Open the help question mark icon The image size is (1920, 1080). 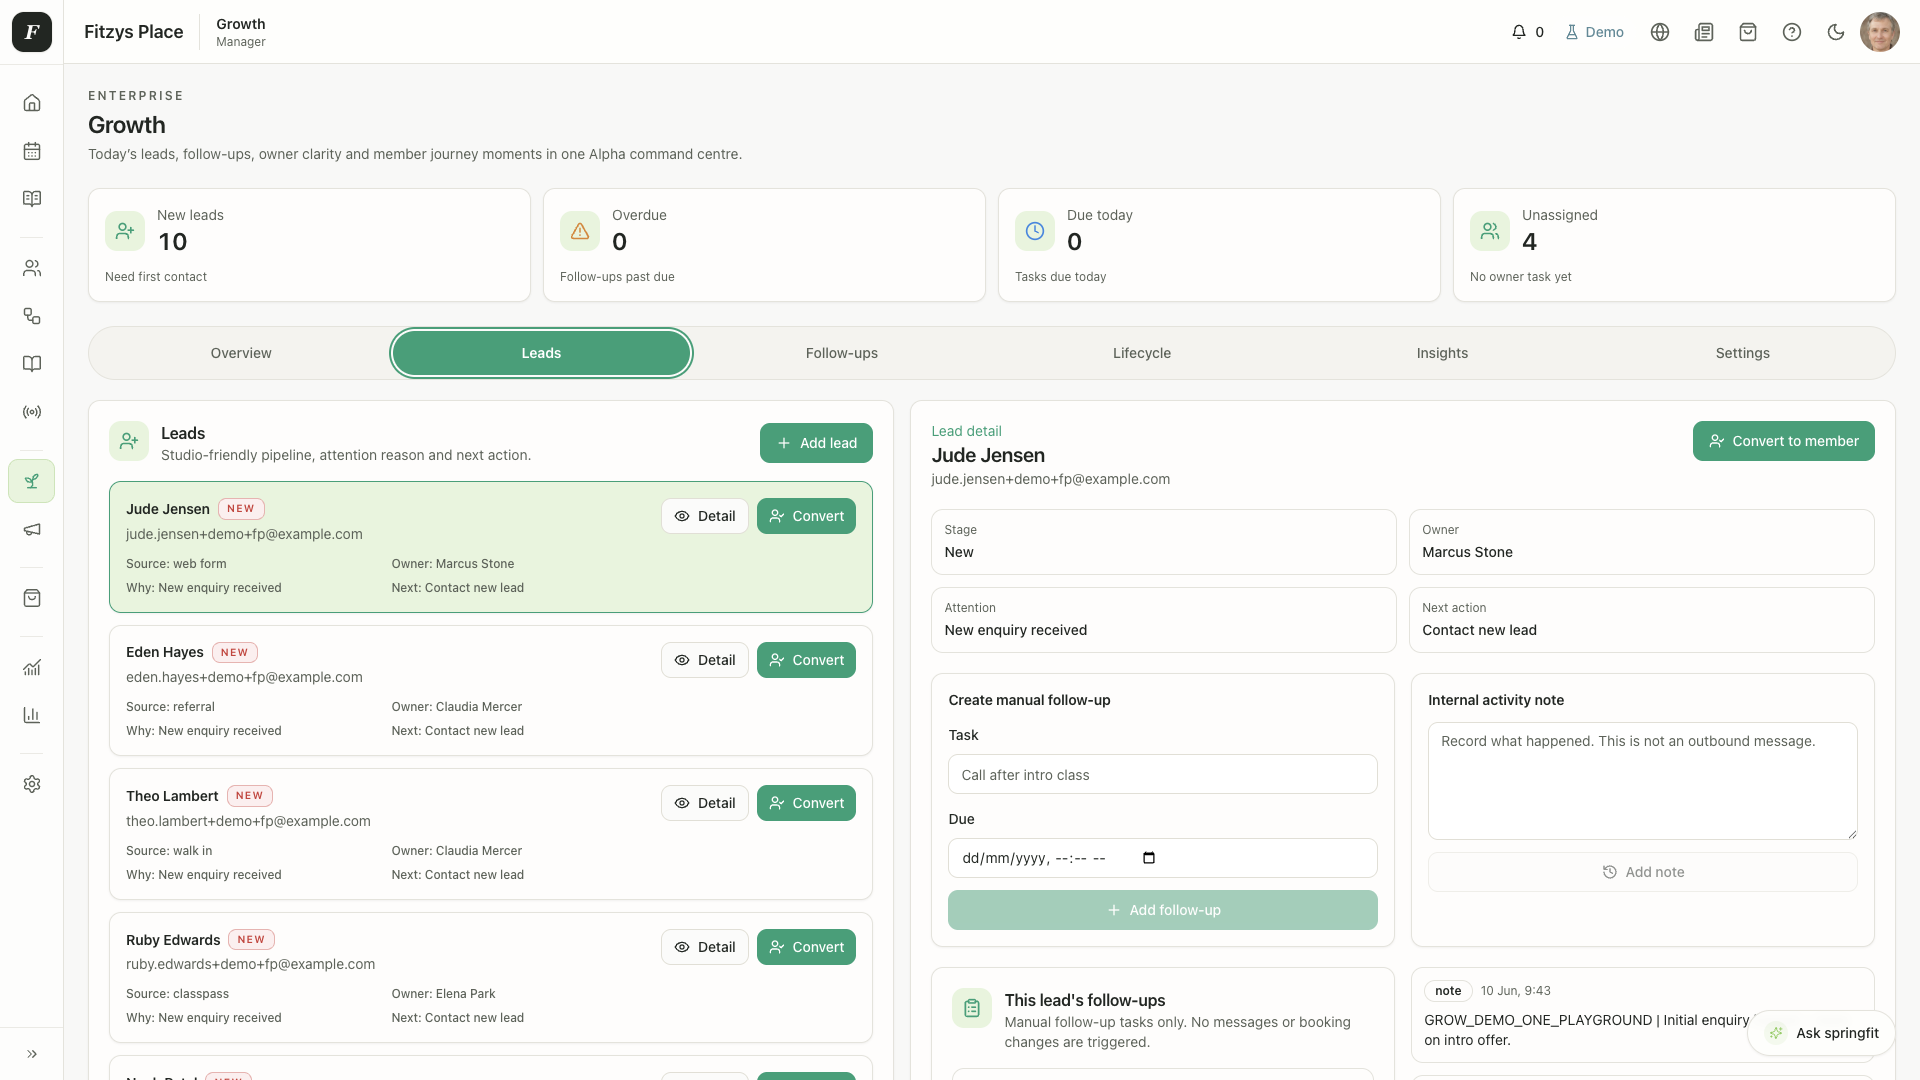pos(1792,32)
